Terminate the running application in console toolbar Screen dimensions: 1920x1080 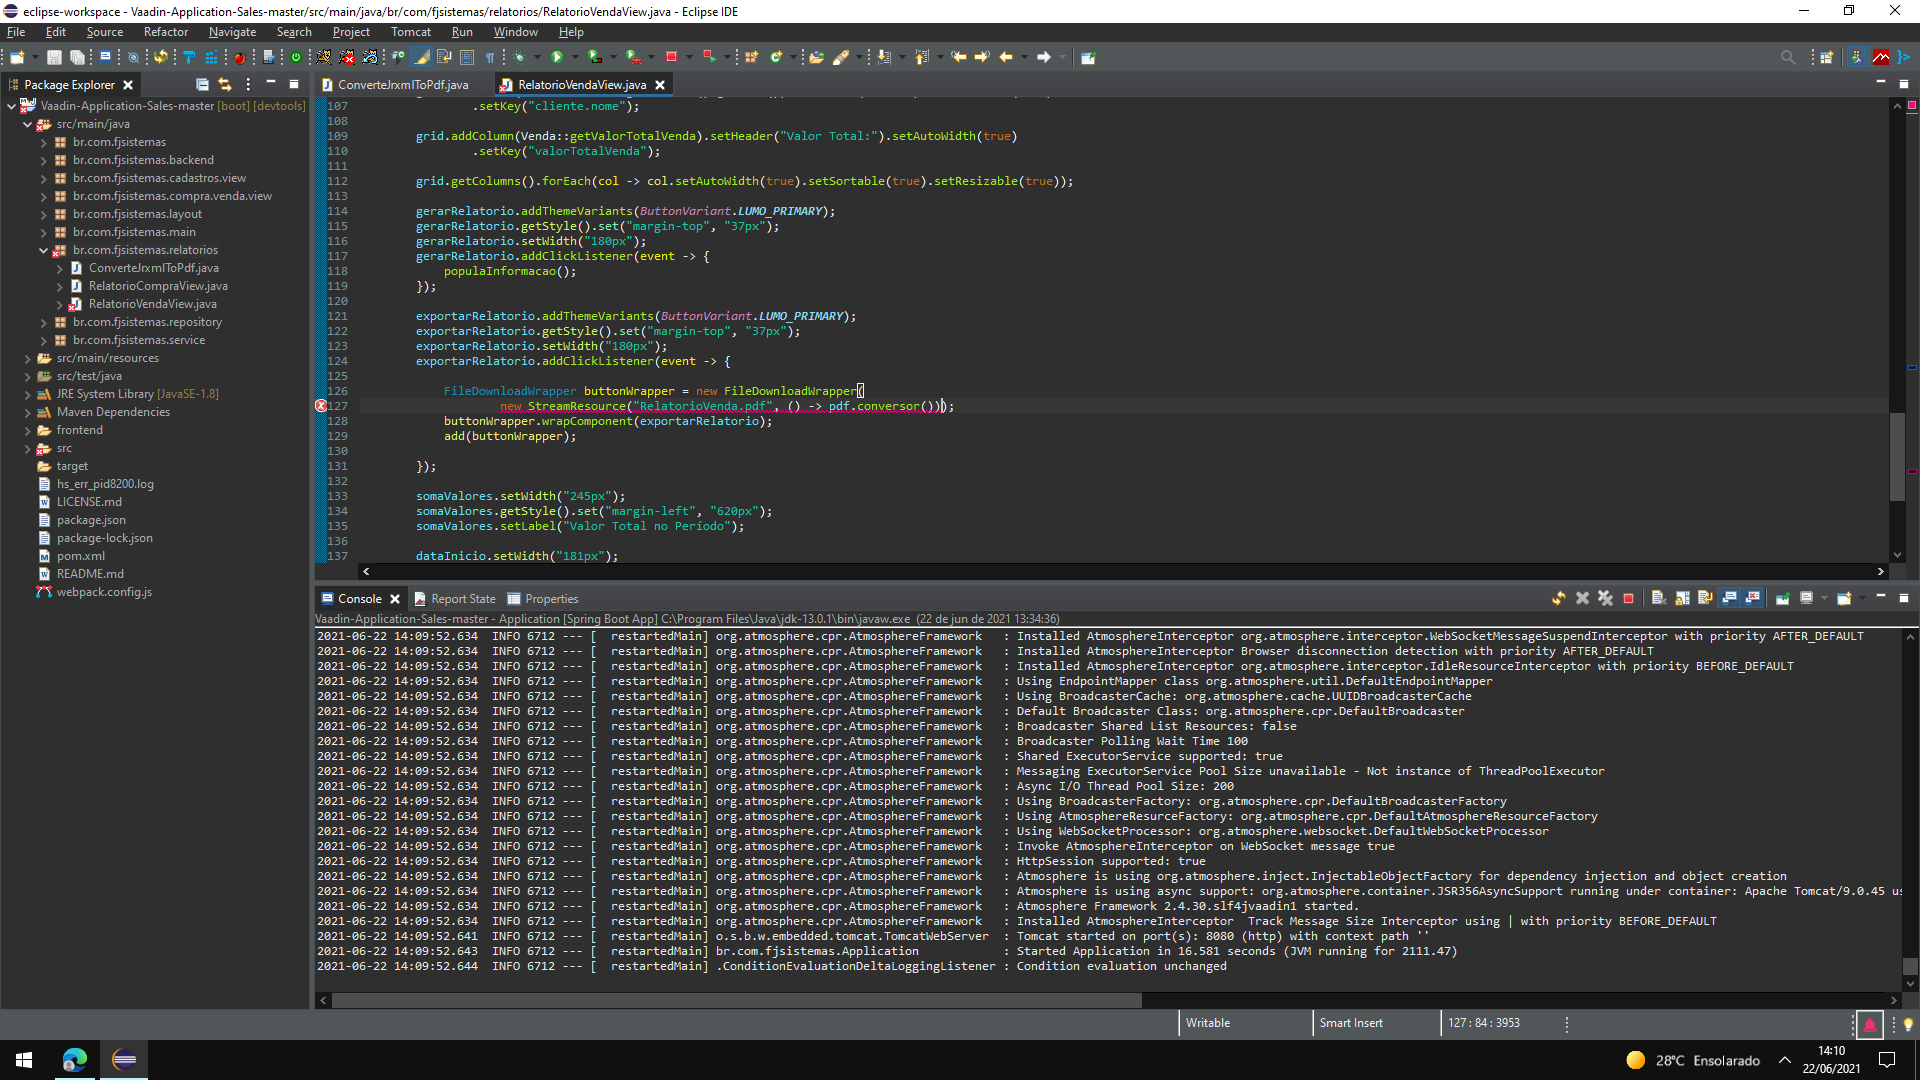point(1628,598)
